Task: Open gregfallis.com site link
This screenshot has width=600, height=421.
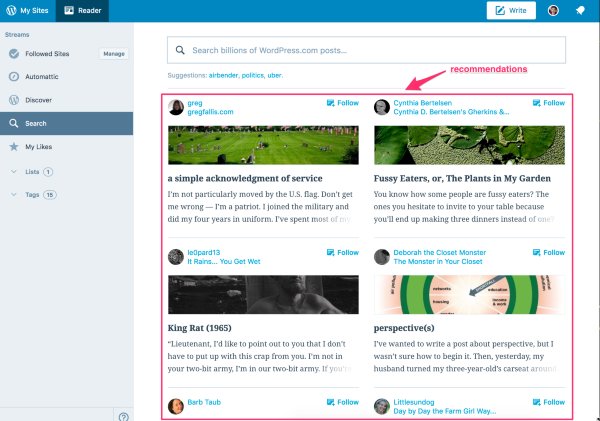Action: 210,112
